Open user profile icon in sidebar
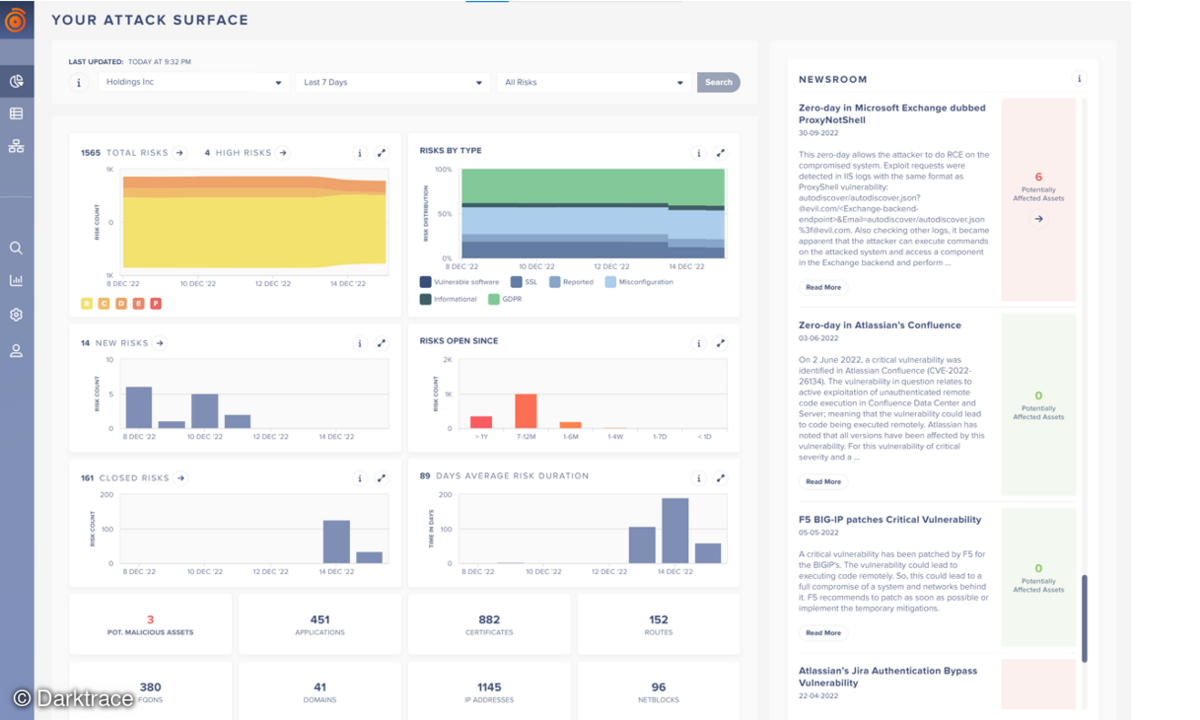 pyautogui.click(x=16, y=351)
